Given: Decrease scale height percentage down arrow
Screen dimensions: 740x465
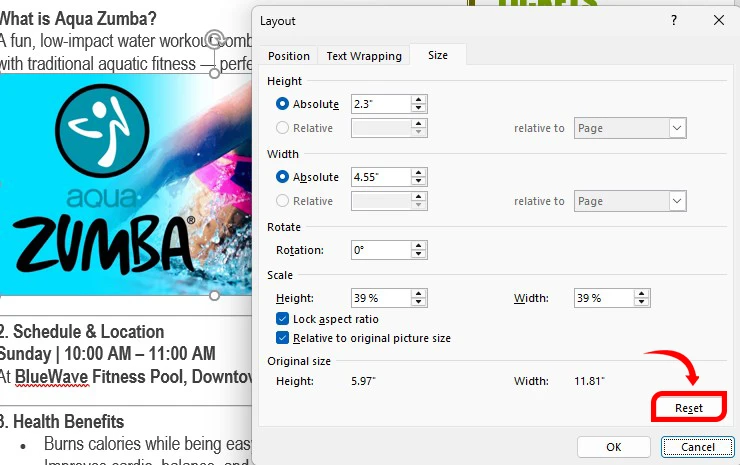Looking at the screenshot, I should 419,303.
